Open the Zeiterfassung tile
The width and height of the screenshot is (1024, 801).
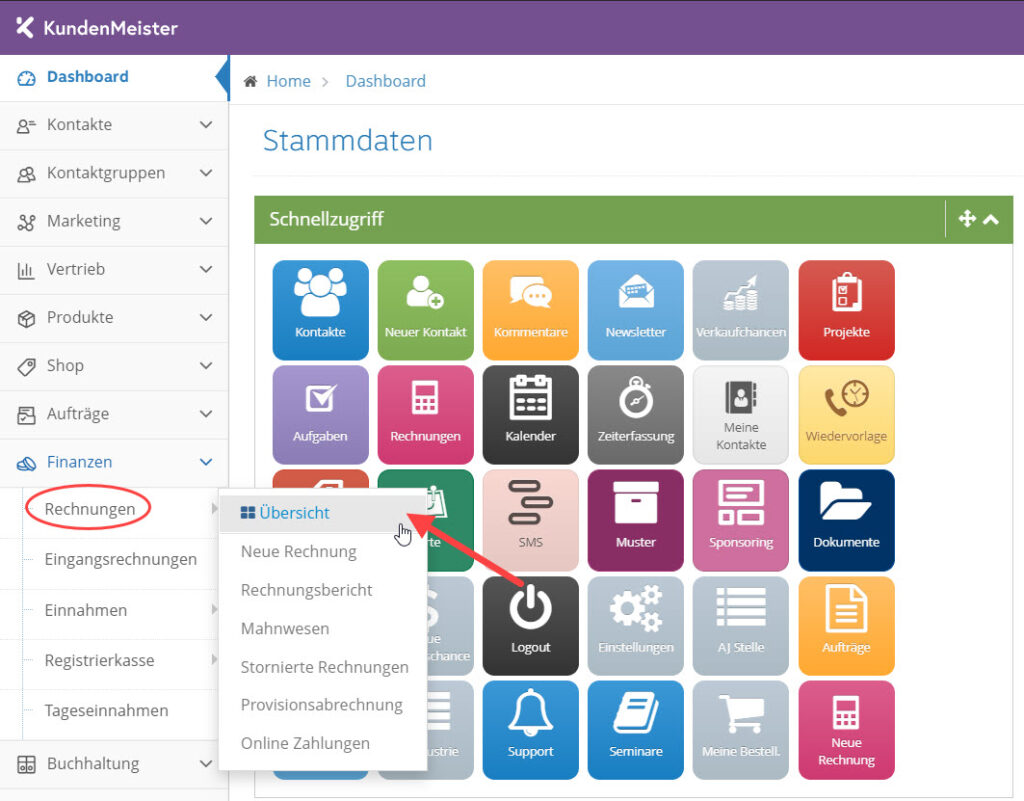pyautogui.click(x=635, y=415)
